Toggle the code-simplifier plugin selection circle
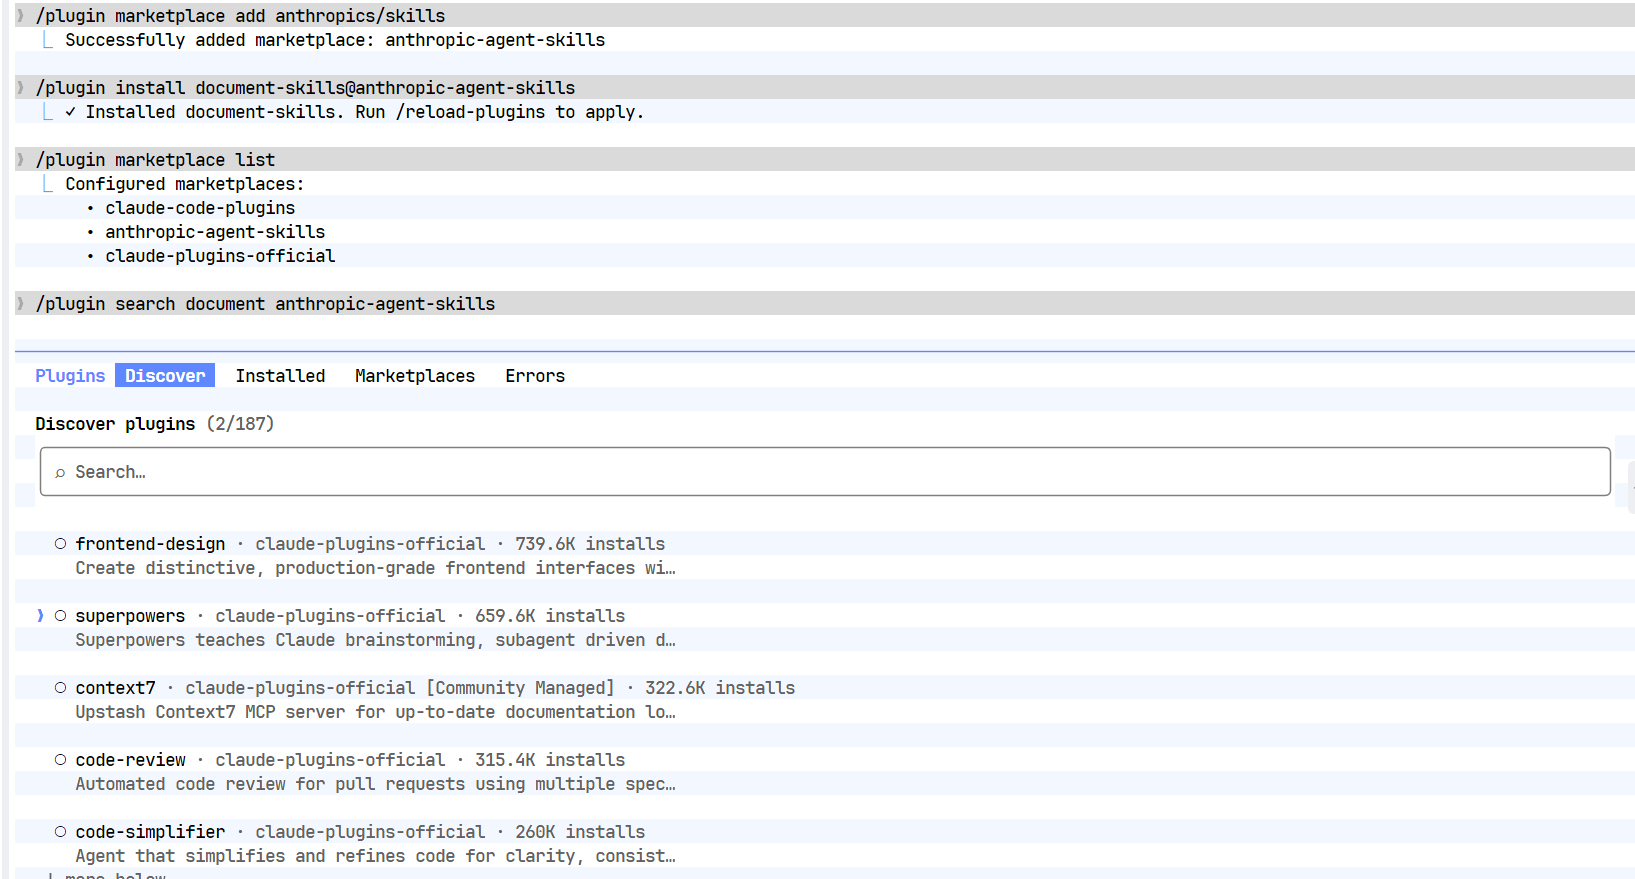The height and width of the screenshot is (879, 1635). [60, 832]
